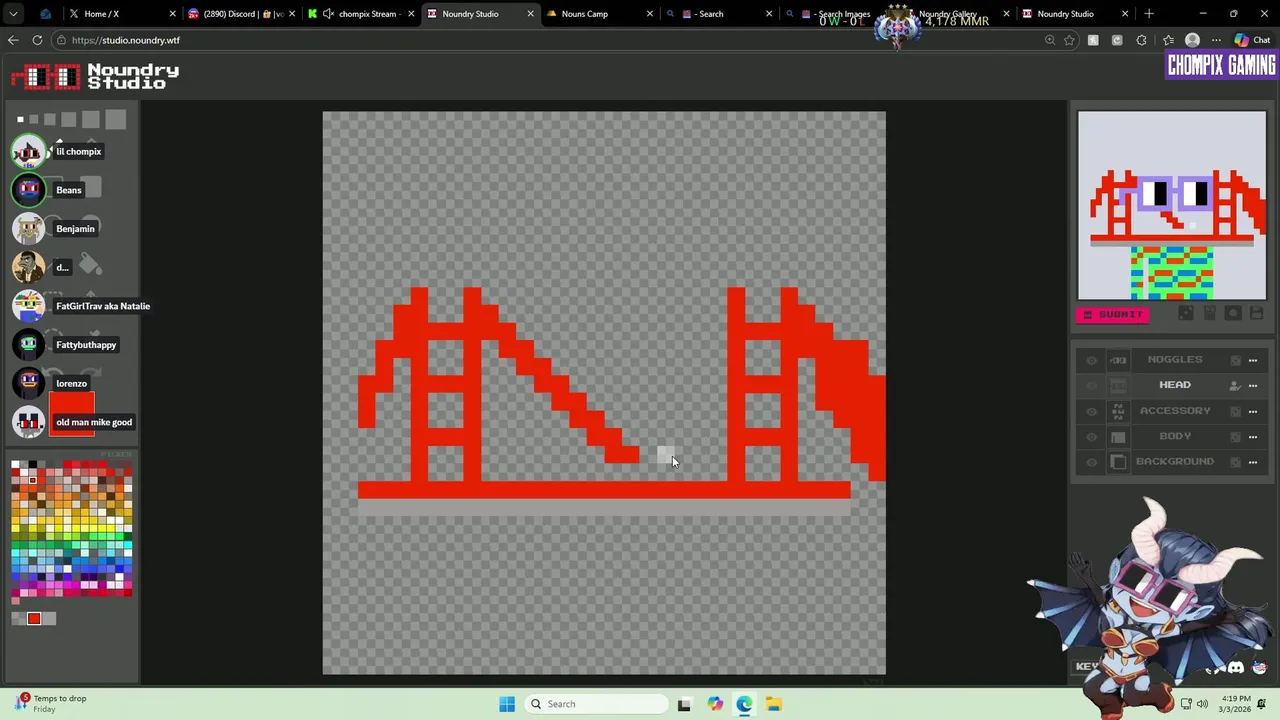
Task: Open Head layer options ellipsis menu
Action: tap(1253, 385)
